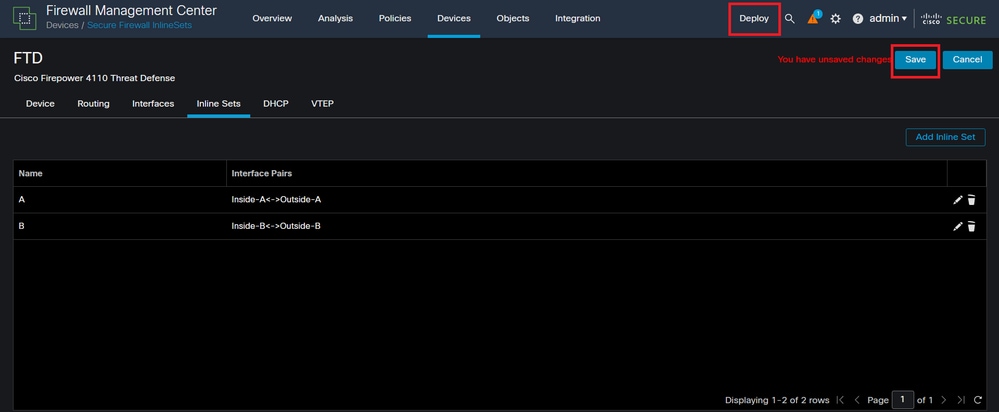Screen dimensions: 999x412
Task: Edit inline set A with pencil icon
Action: tap(957, 200)
